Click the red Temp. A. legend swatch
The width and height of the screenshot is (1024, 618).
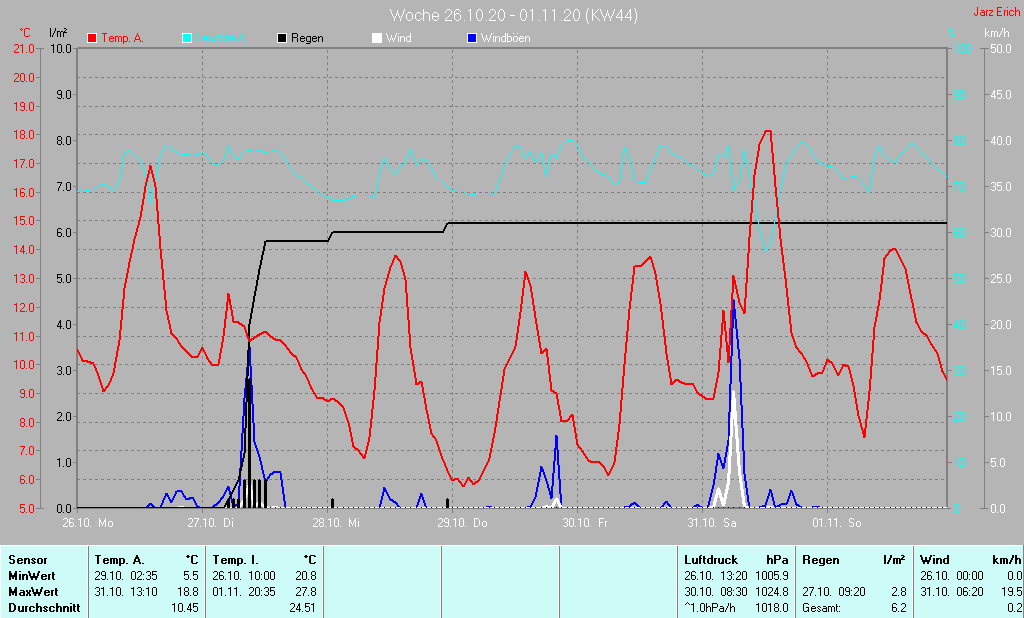[x=92, y=38]
